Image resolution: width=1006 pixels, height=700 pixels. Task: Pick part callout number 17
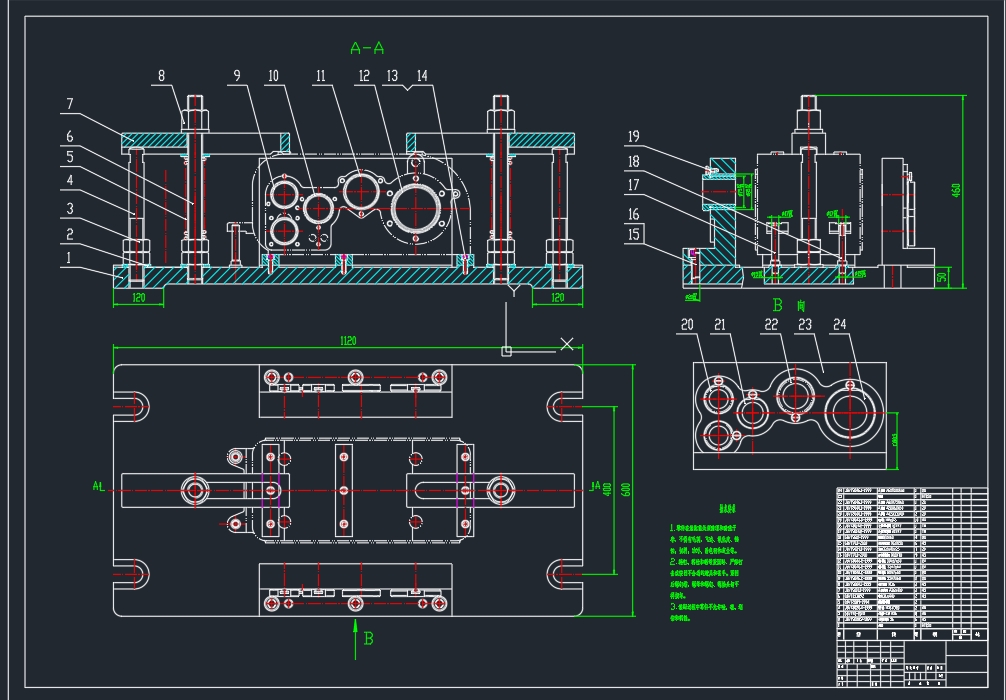point(633,185)
